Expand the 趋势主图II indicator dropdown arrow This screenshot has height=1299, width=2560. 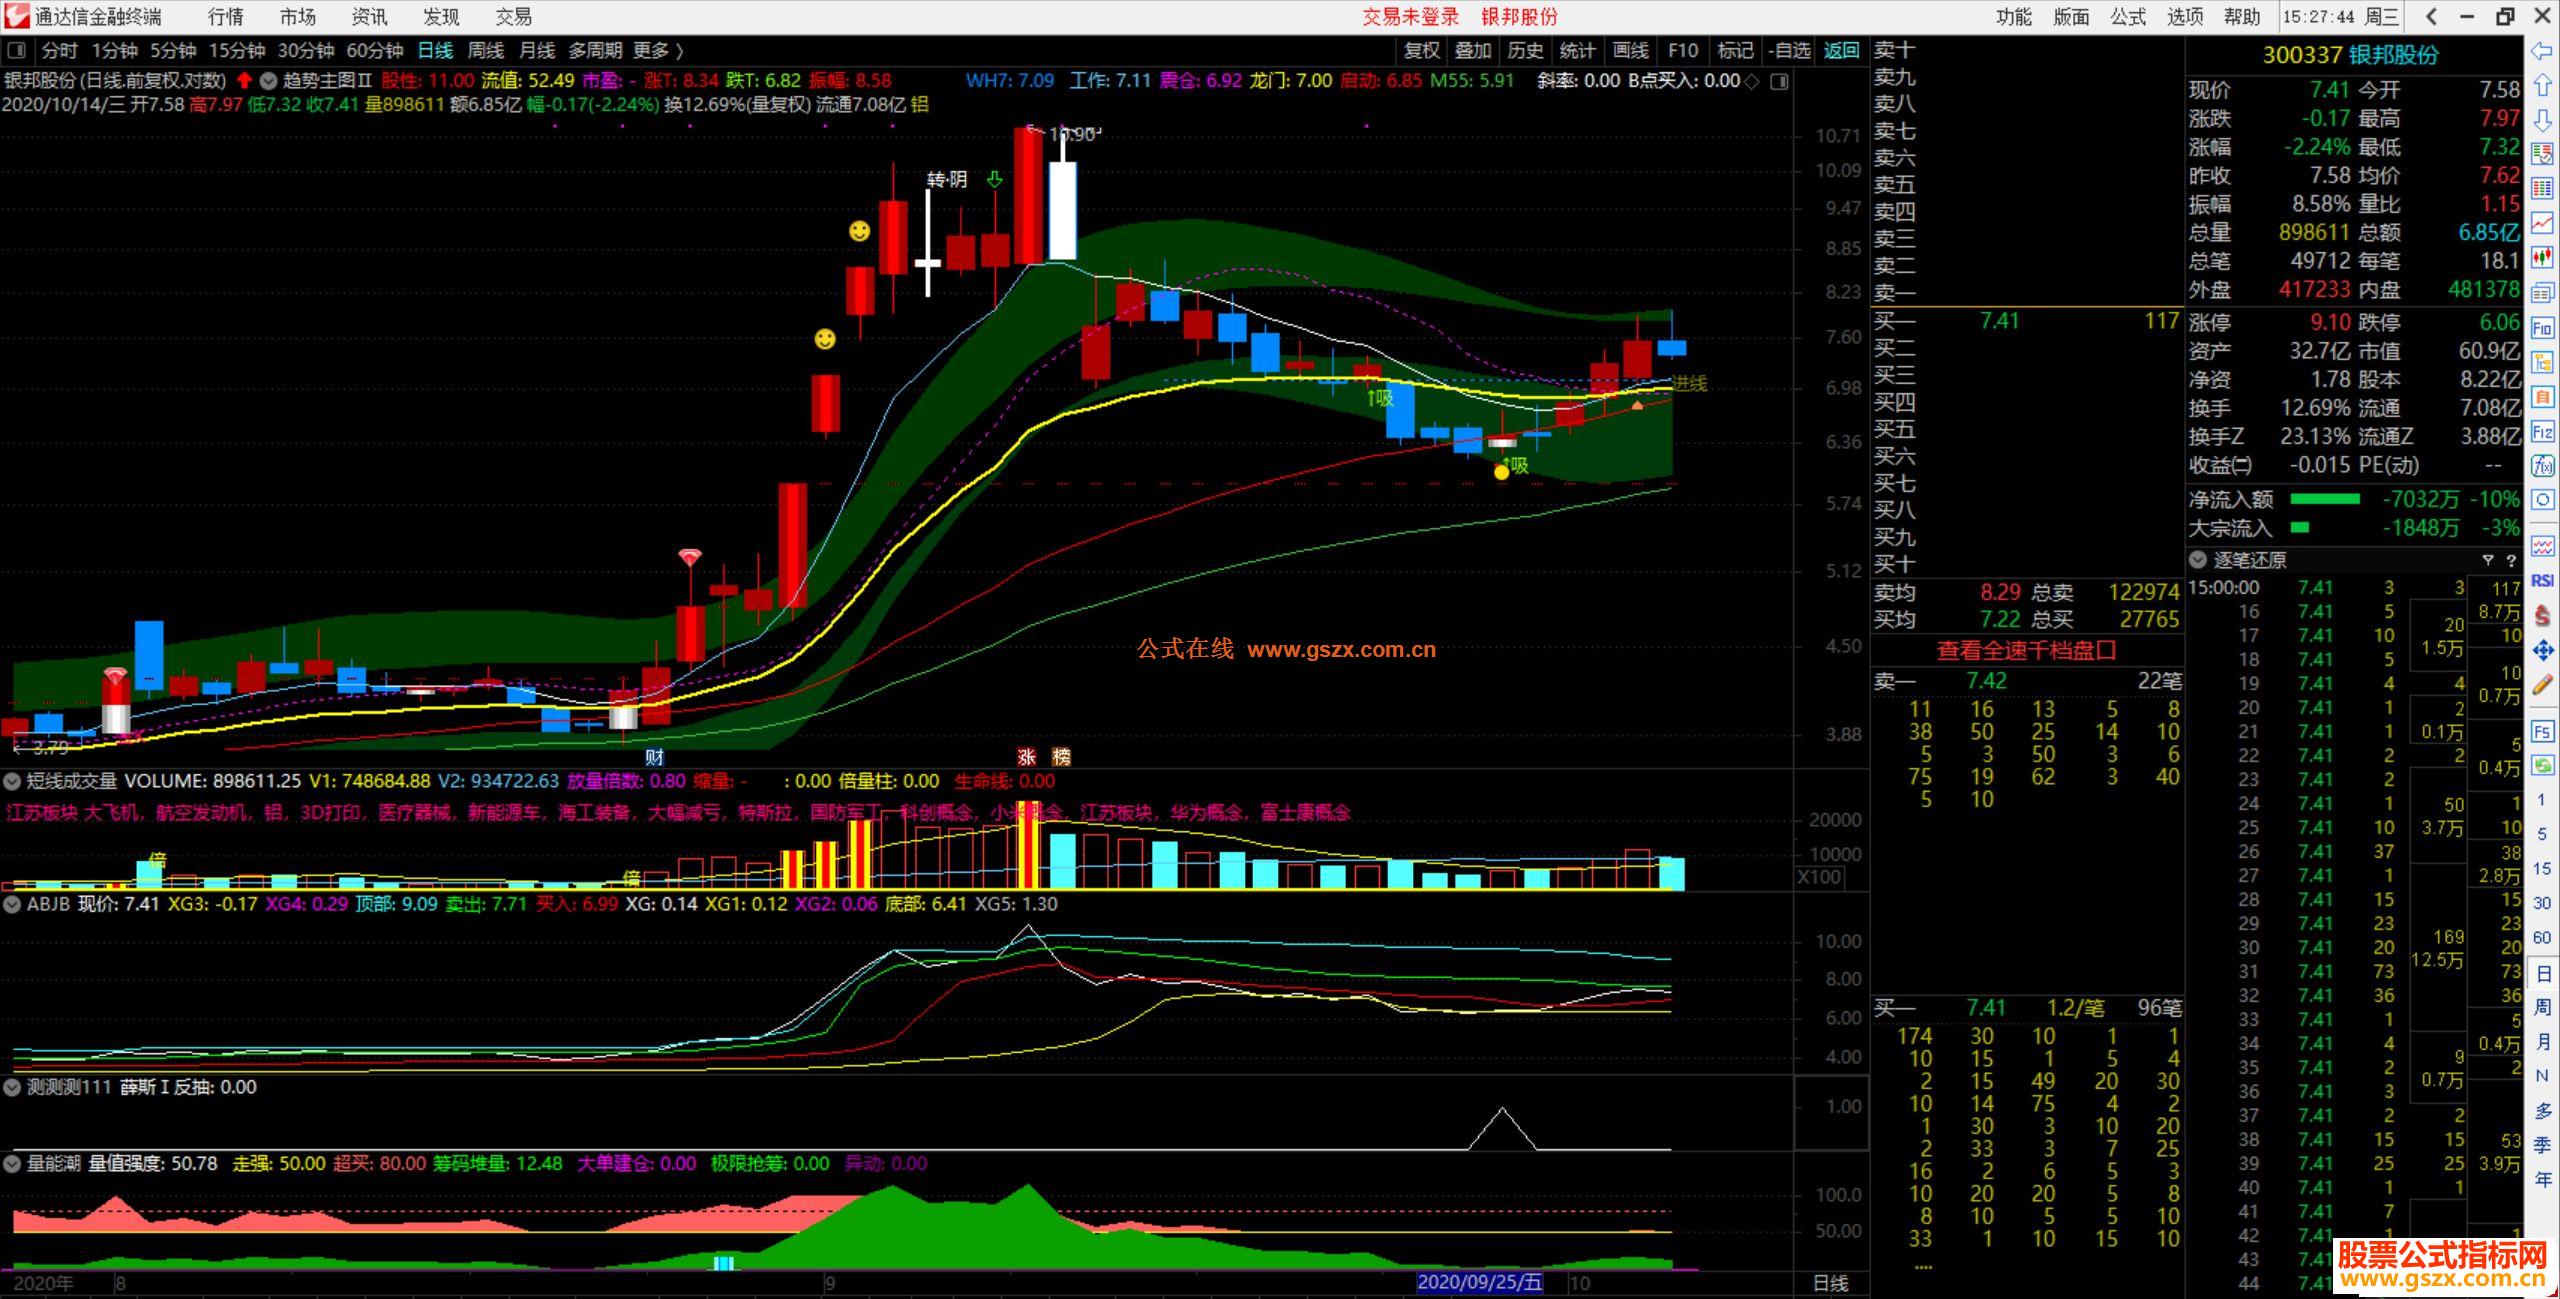(268, 80)
